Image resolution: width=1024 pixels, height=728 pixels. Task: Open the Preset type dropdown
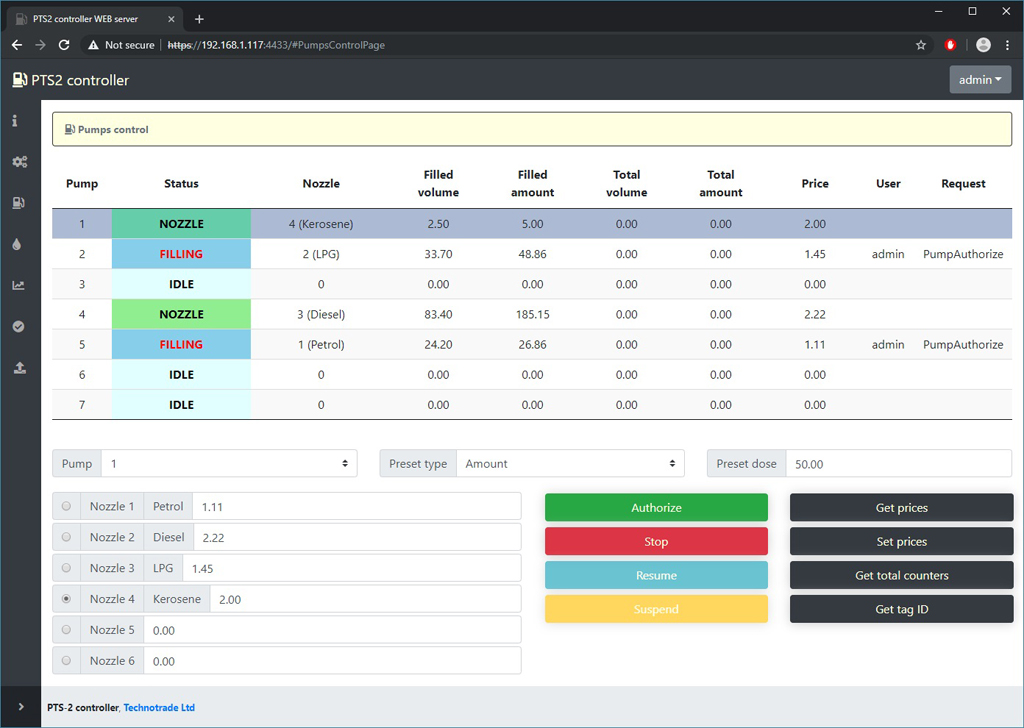click(x=569, y=464)
